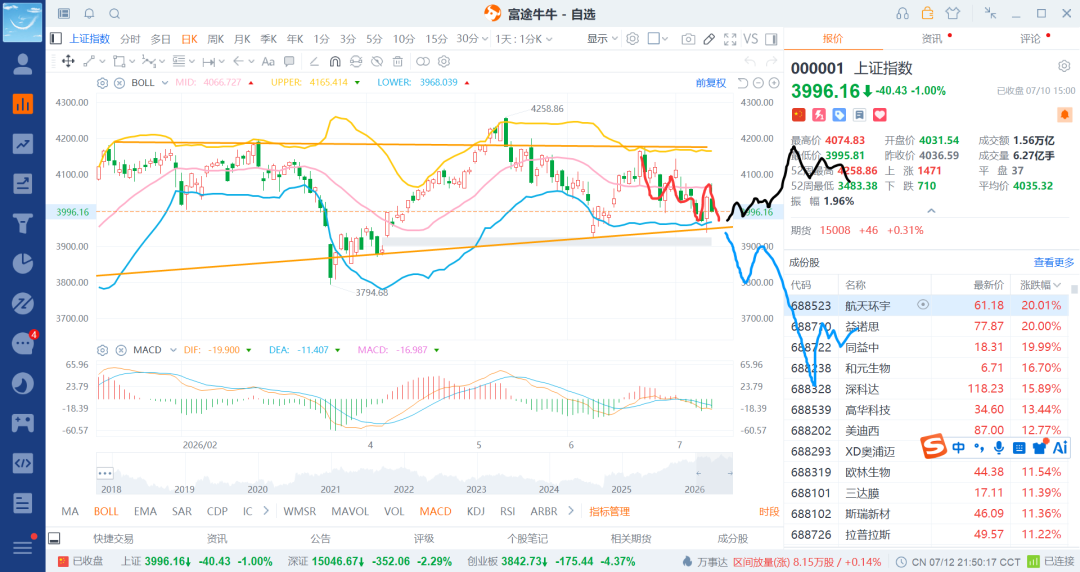Viewport: 1080px width, 572px height.
Task: Open the 显示 display dropdown
Action: pyautogui.click(x=602, y=39)
